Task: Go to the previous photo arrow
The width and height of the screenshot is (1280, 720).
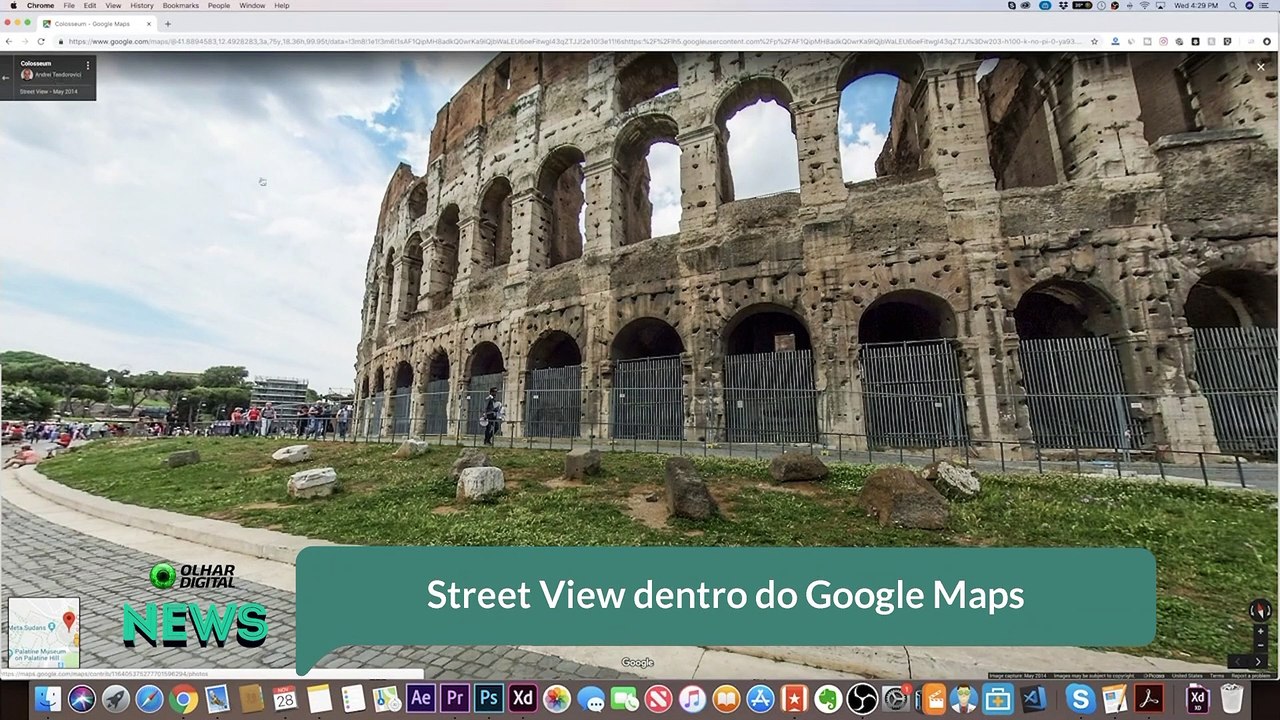Action: [1238, 662]
